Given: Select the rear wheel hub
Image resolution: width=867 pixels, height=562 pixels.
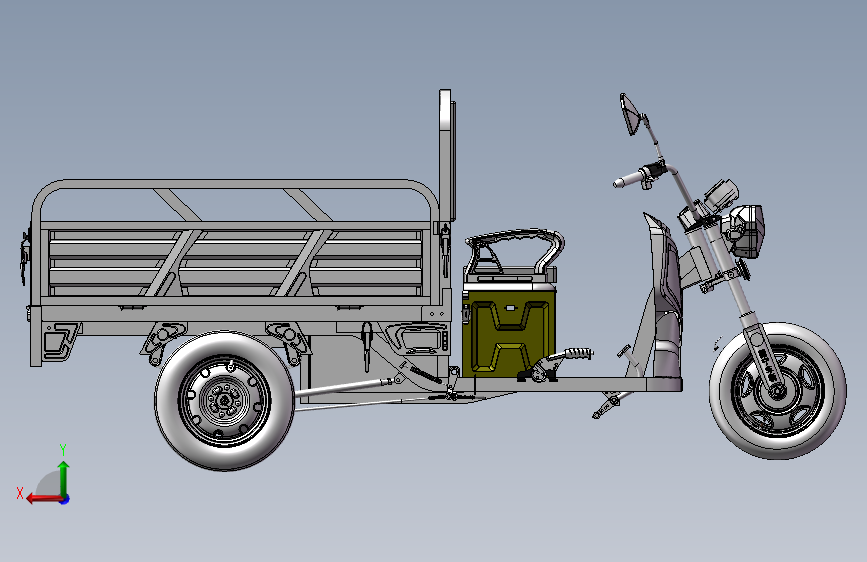Looking at the screenshot, I should point(224,400).
